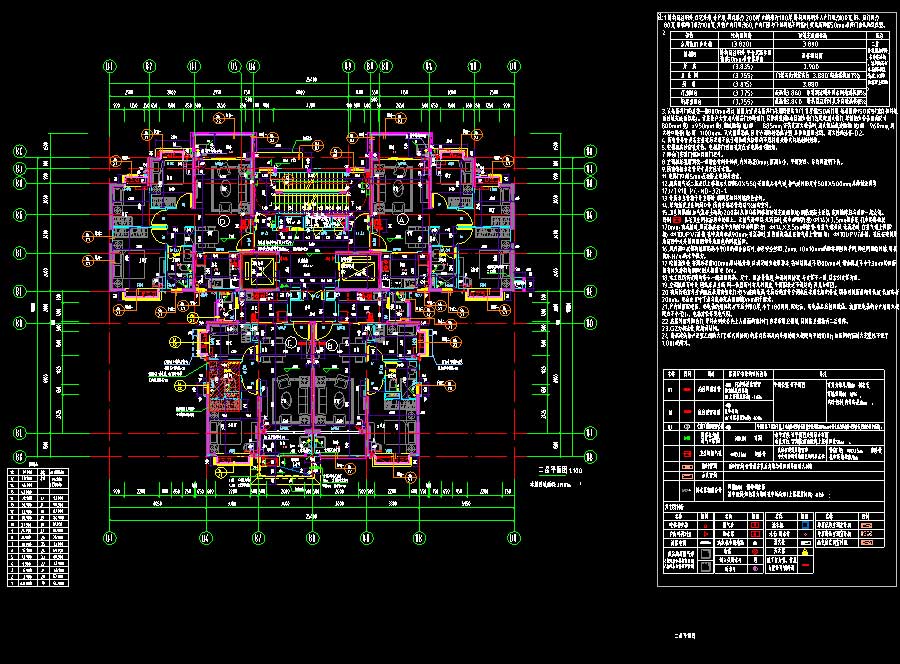Click the circled A unit label
The image size is (900, 664).
402,217
